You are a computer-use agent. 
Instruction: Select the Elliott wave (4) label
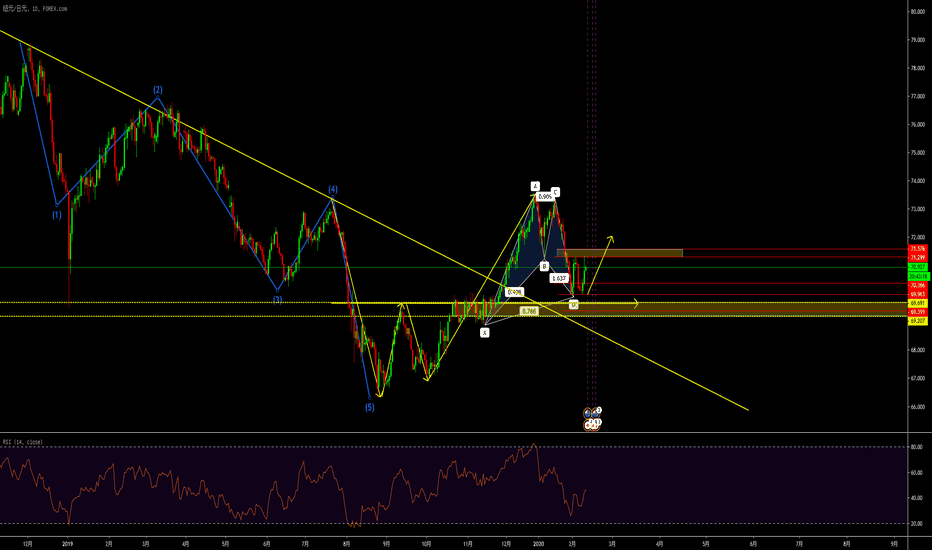pos(333,189)
